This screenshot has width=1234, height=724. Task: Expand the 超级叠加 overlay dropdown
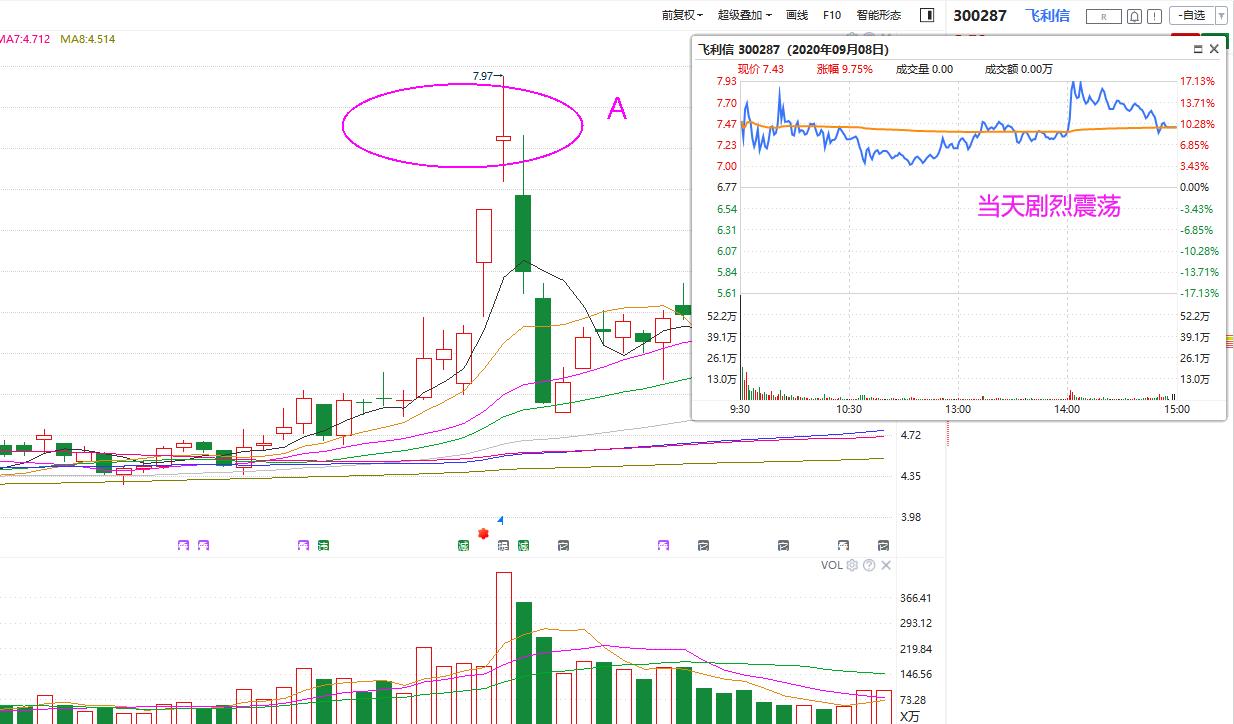[745, 15]
